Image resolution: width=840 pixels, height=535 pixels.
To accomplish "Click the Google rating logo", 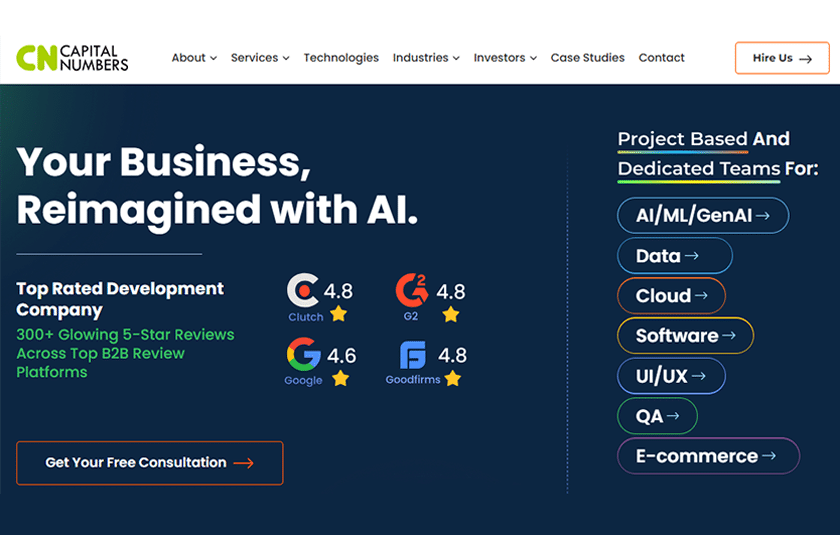I will pos(303,354).
